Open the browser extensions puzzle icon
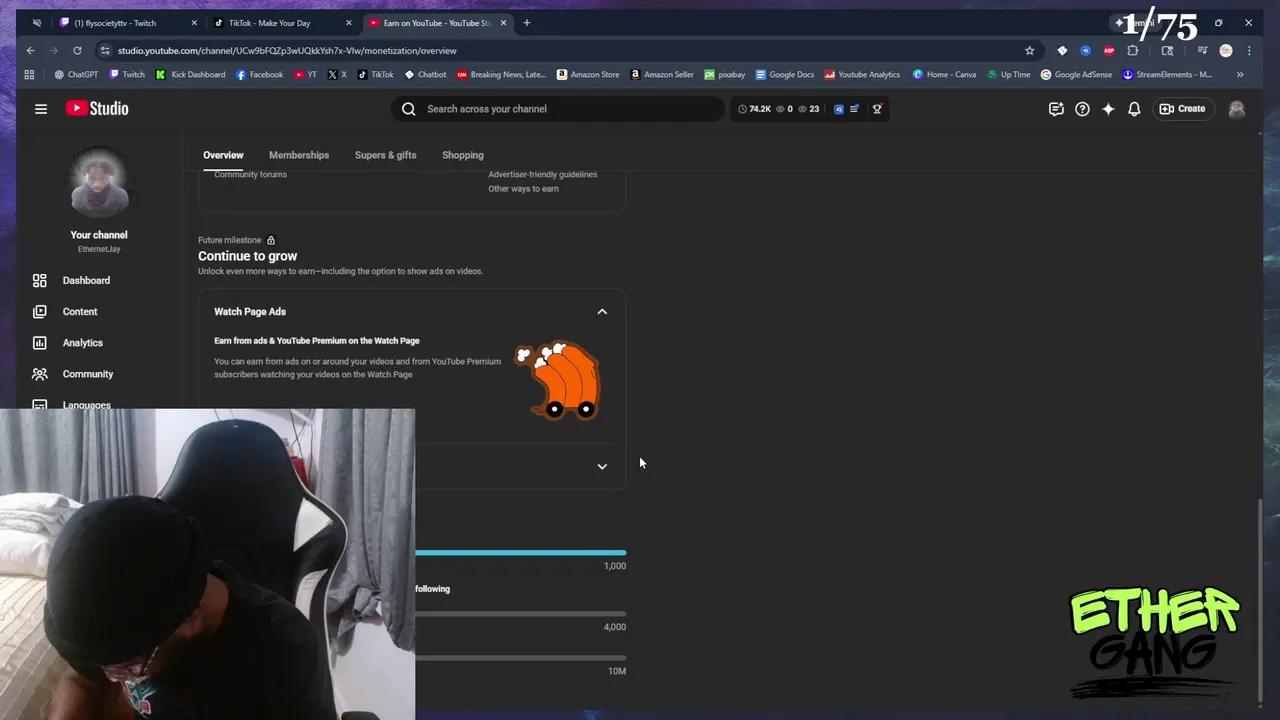 pos(1133,50)
